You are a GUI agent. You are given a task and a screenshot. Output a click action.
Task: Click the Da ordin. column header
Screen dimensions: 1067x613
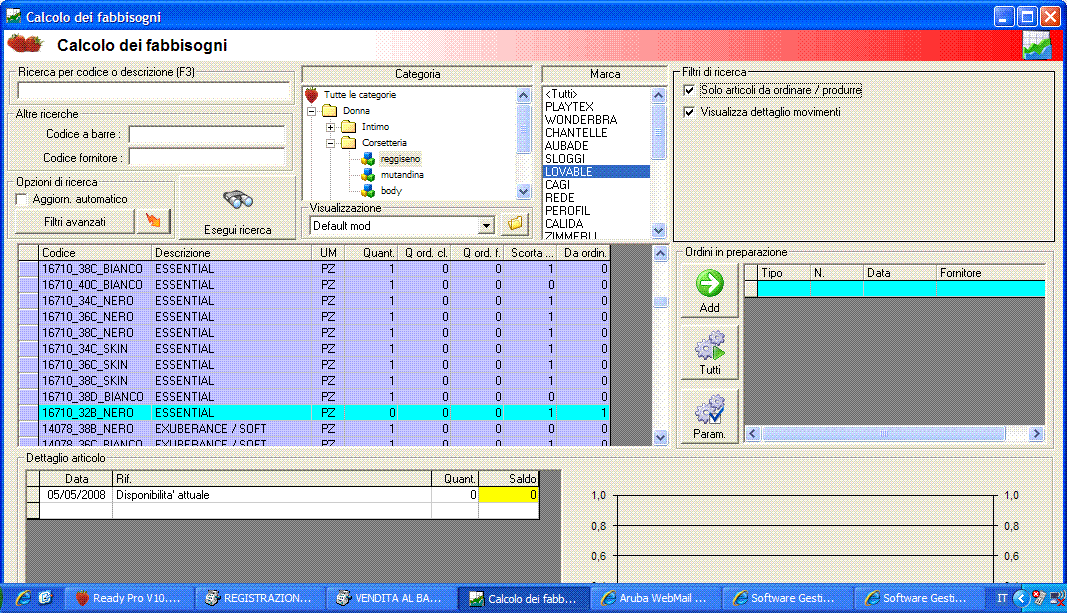click(584, 252)
